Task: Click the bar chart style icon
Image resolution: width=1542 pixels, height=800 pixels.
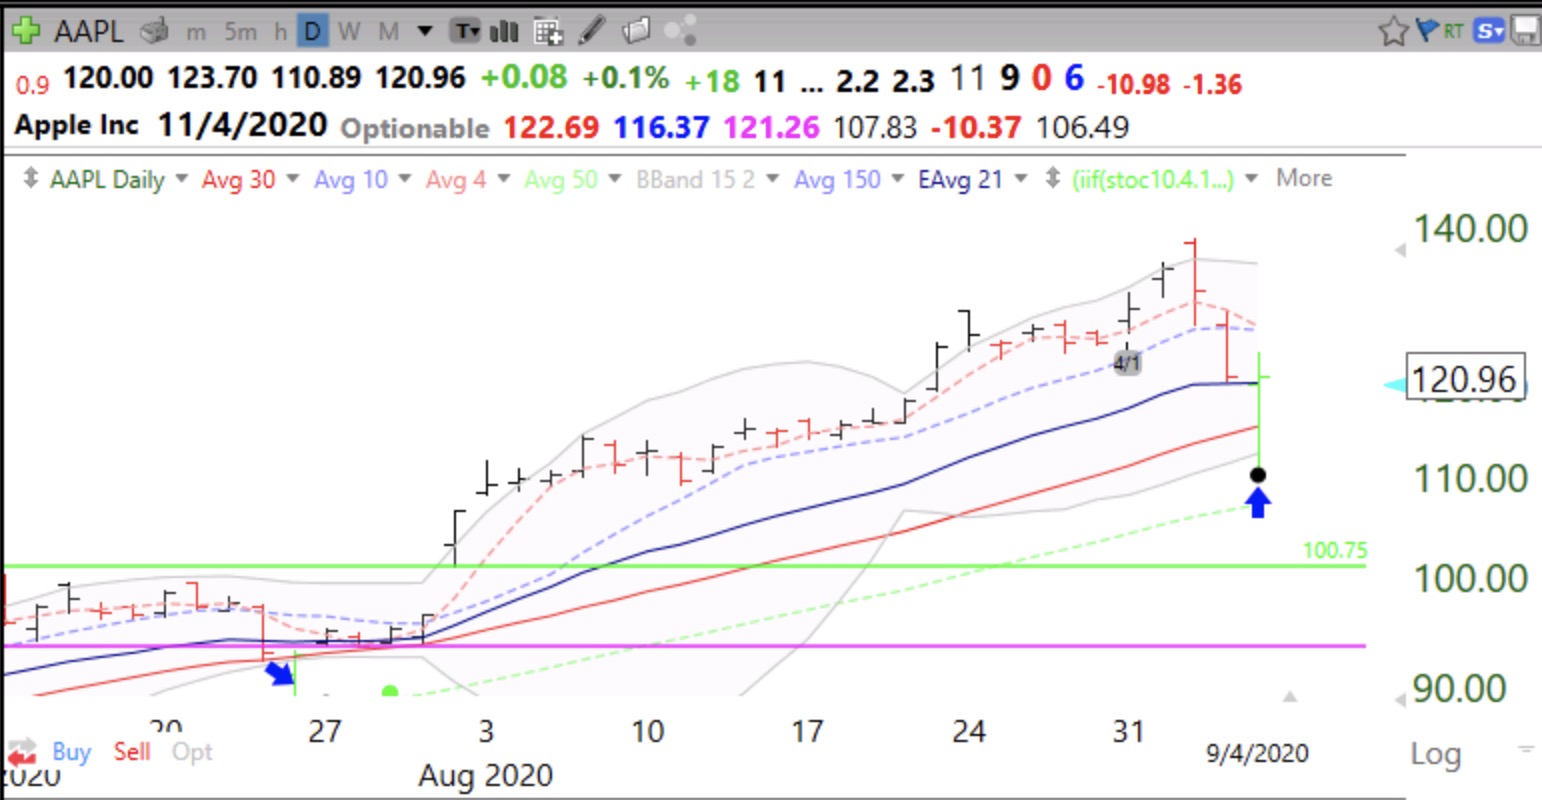Action: point(503,32)
